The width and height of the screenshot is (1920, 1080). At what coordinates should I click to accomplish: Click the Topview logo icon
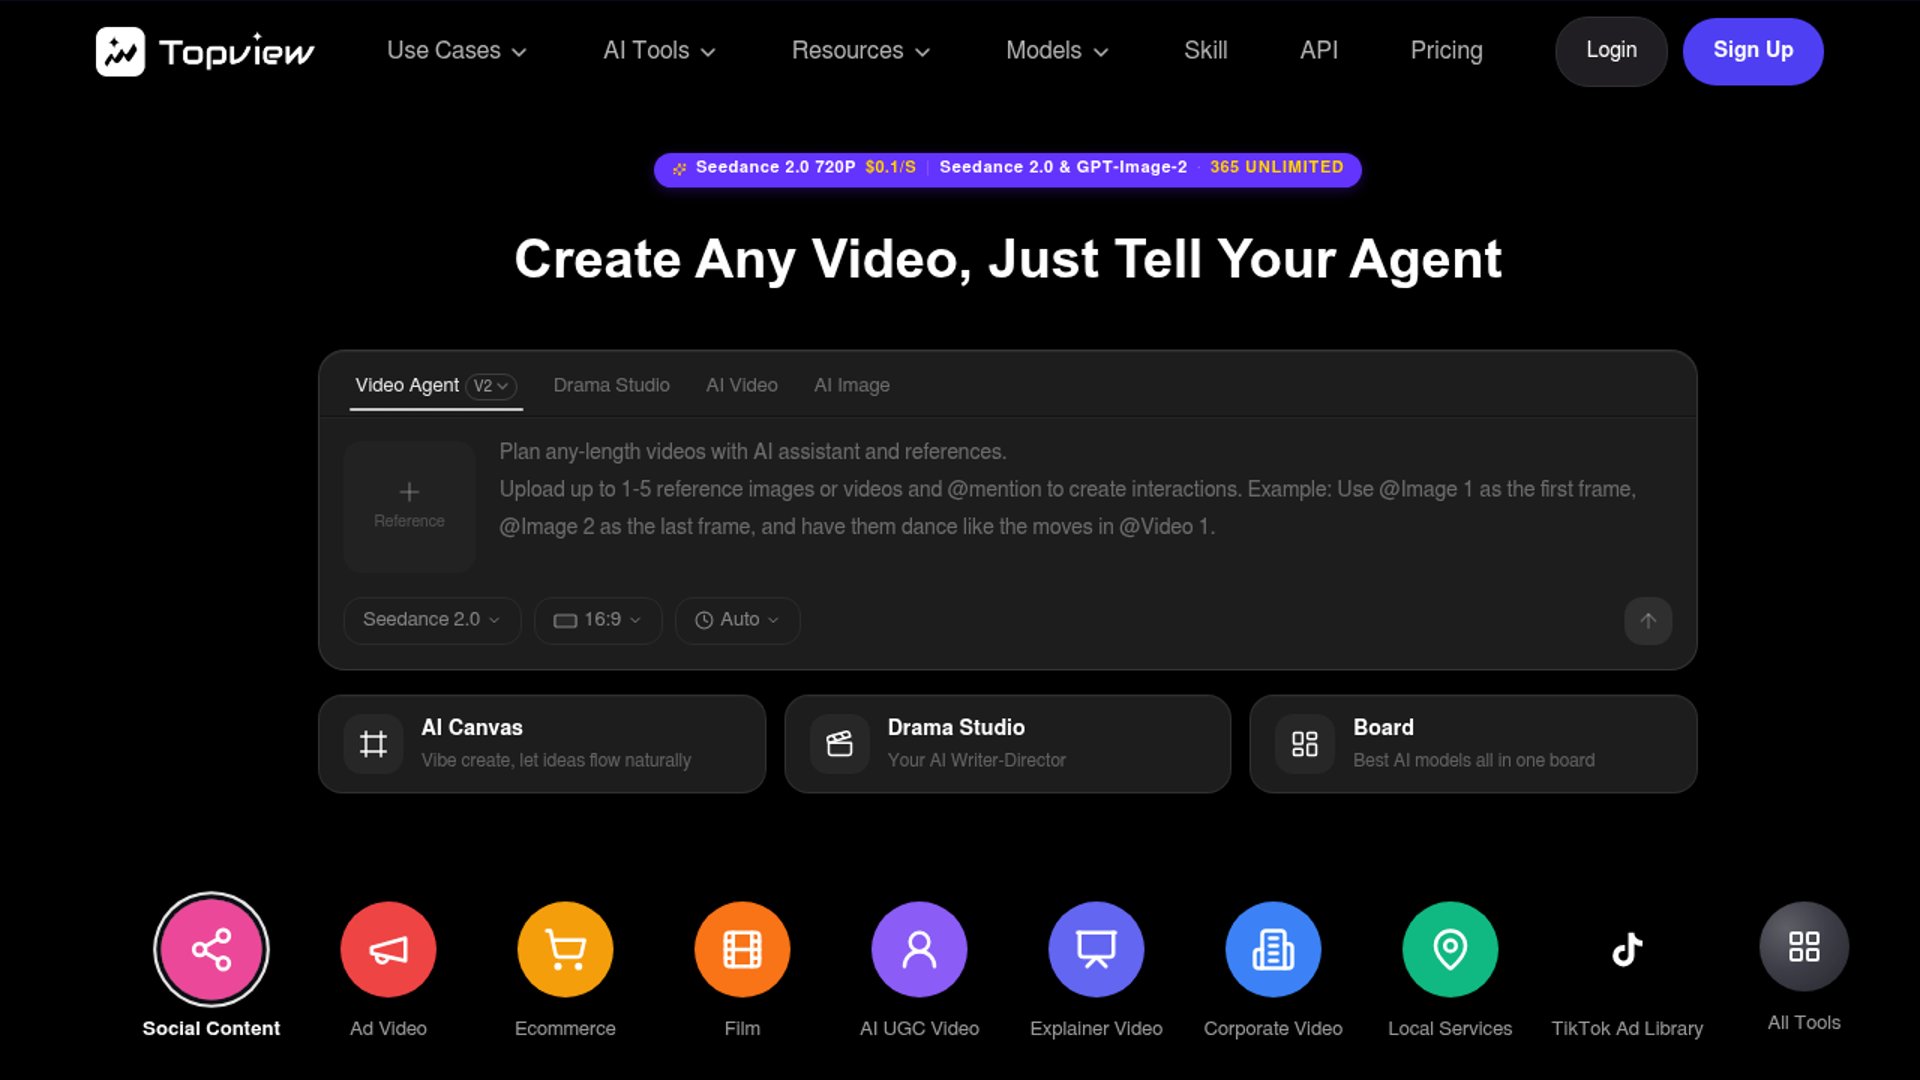tap(120, 51)
